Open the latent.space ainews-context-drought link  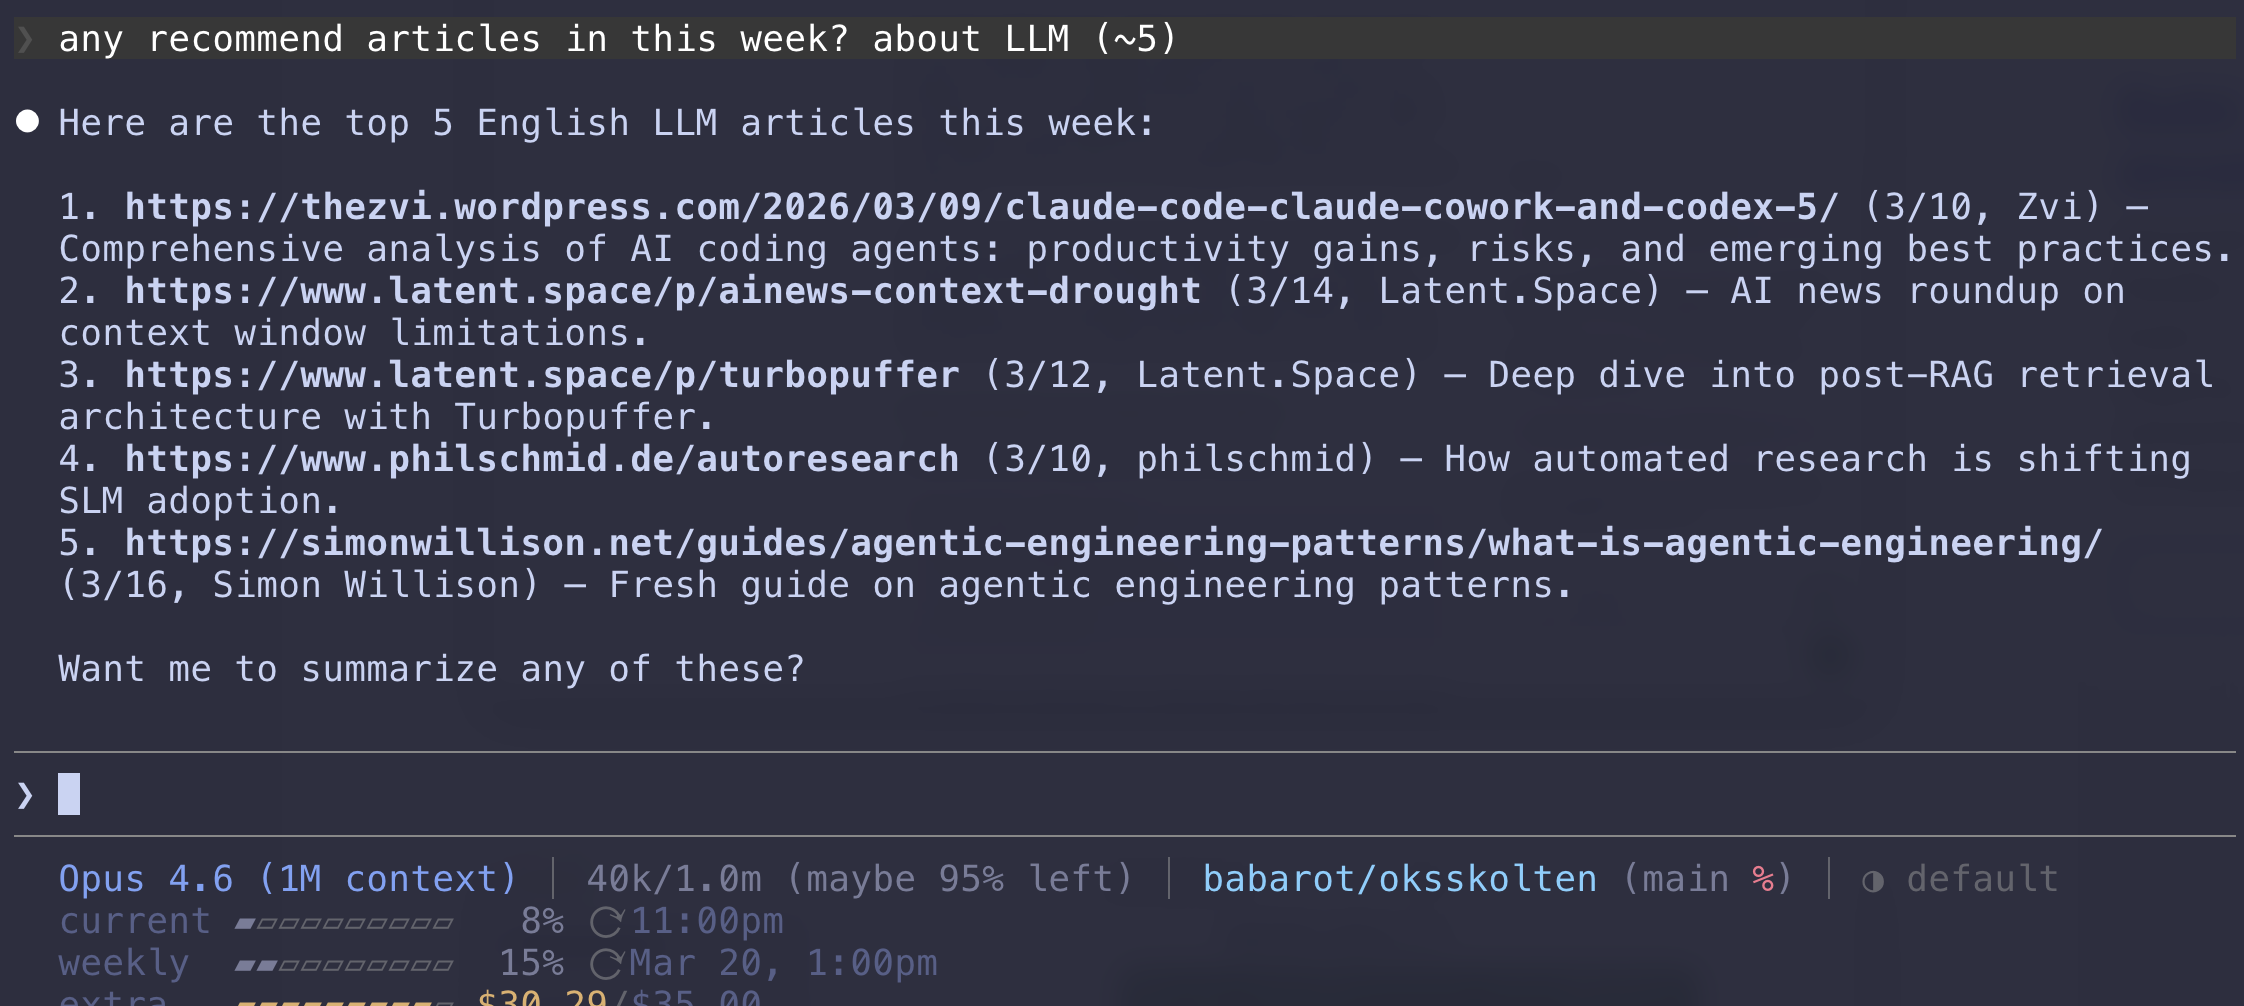coord(662,291)
